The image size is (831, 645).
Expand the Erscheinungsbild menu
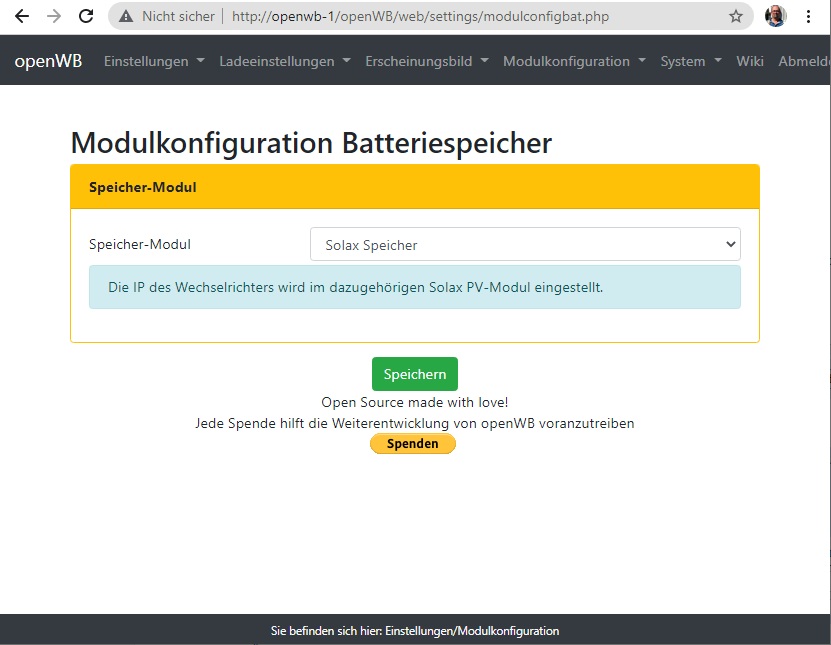pyautogui.click(x=427, y=61)
